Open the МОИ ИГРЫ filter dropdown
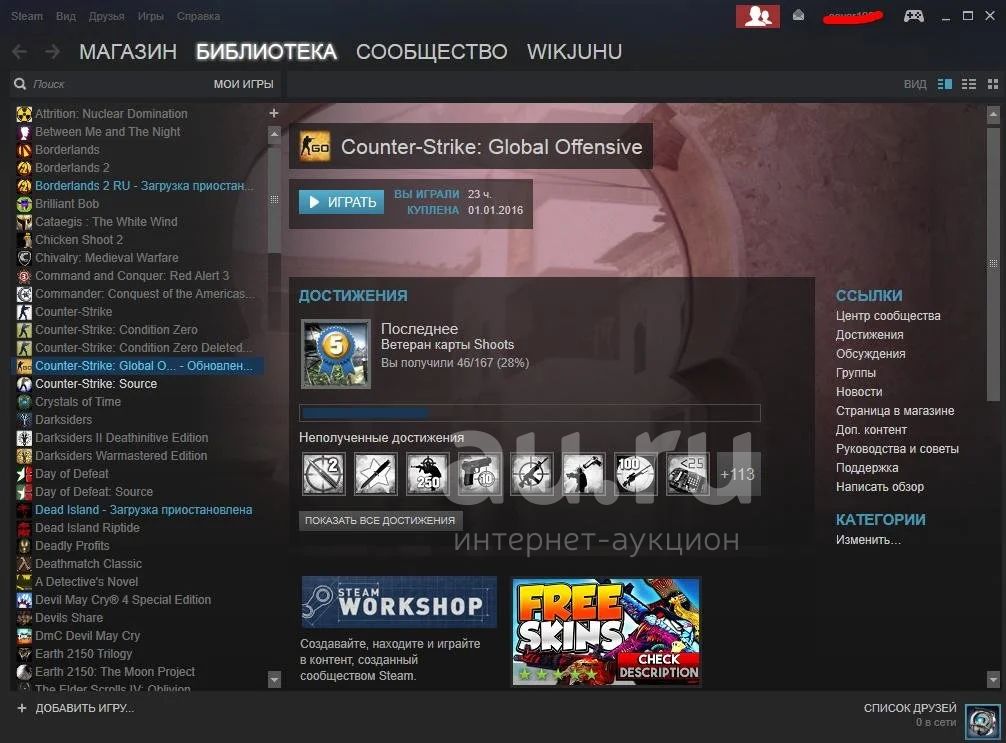1006x743 pixels. pyautogui.click(x=243, y=84)
